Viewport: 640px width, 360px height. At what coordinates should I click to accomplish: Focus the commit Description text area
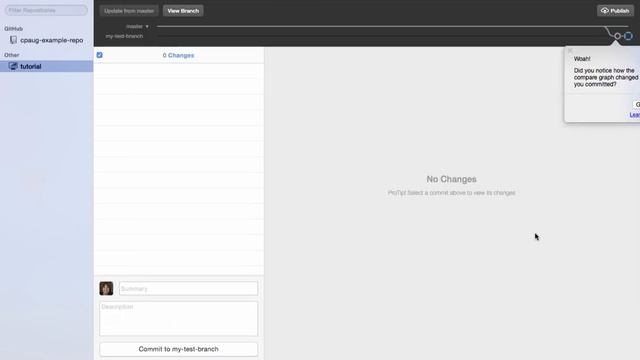click(x=179, y=319)
